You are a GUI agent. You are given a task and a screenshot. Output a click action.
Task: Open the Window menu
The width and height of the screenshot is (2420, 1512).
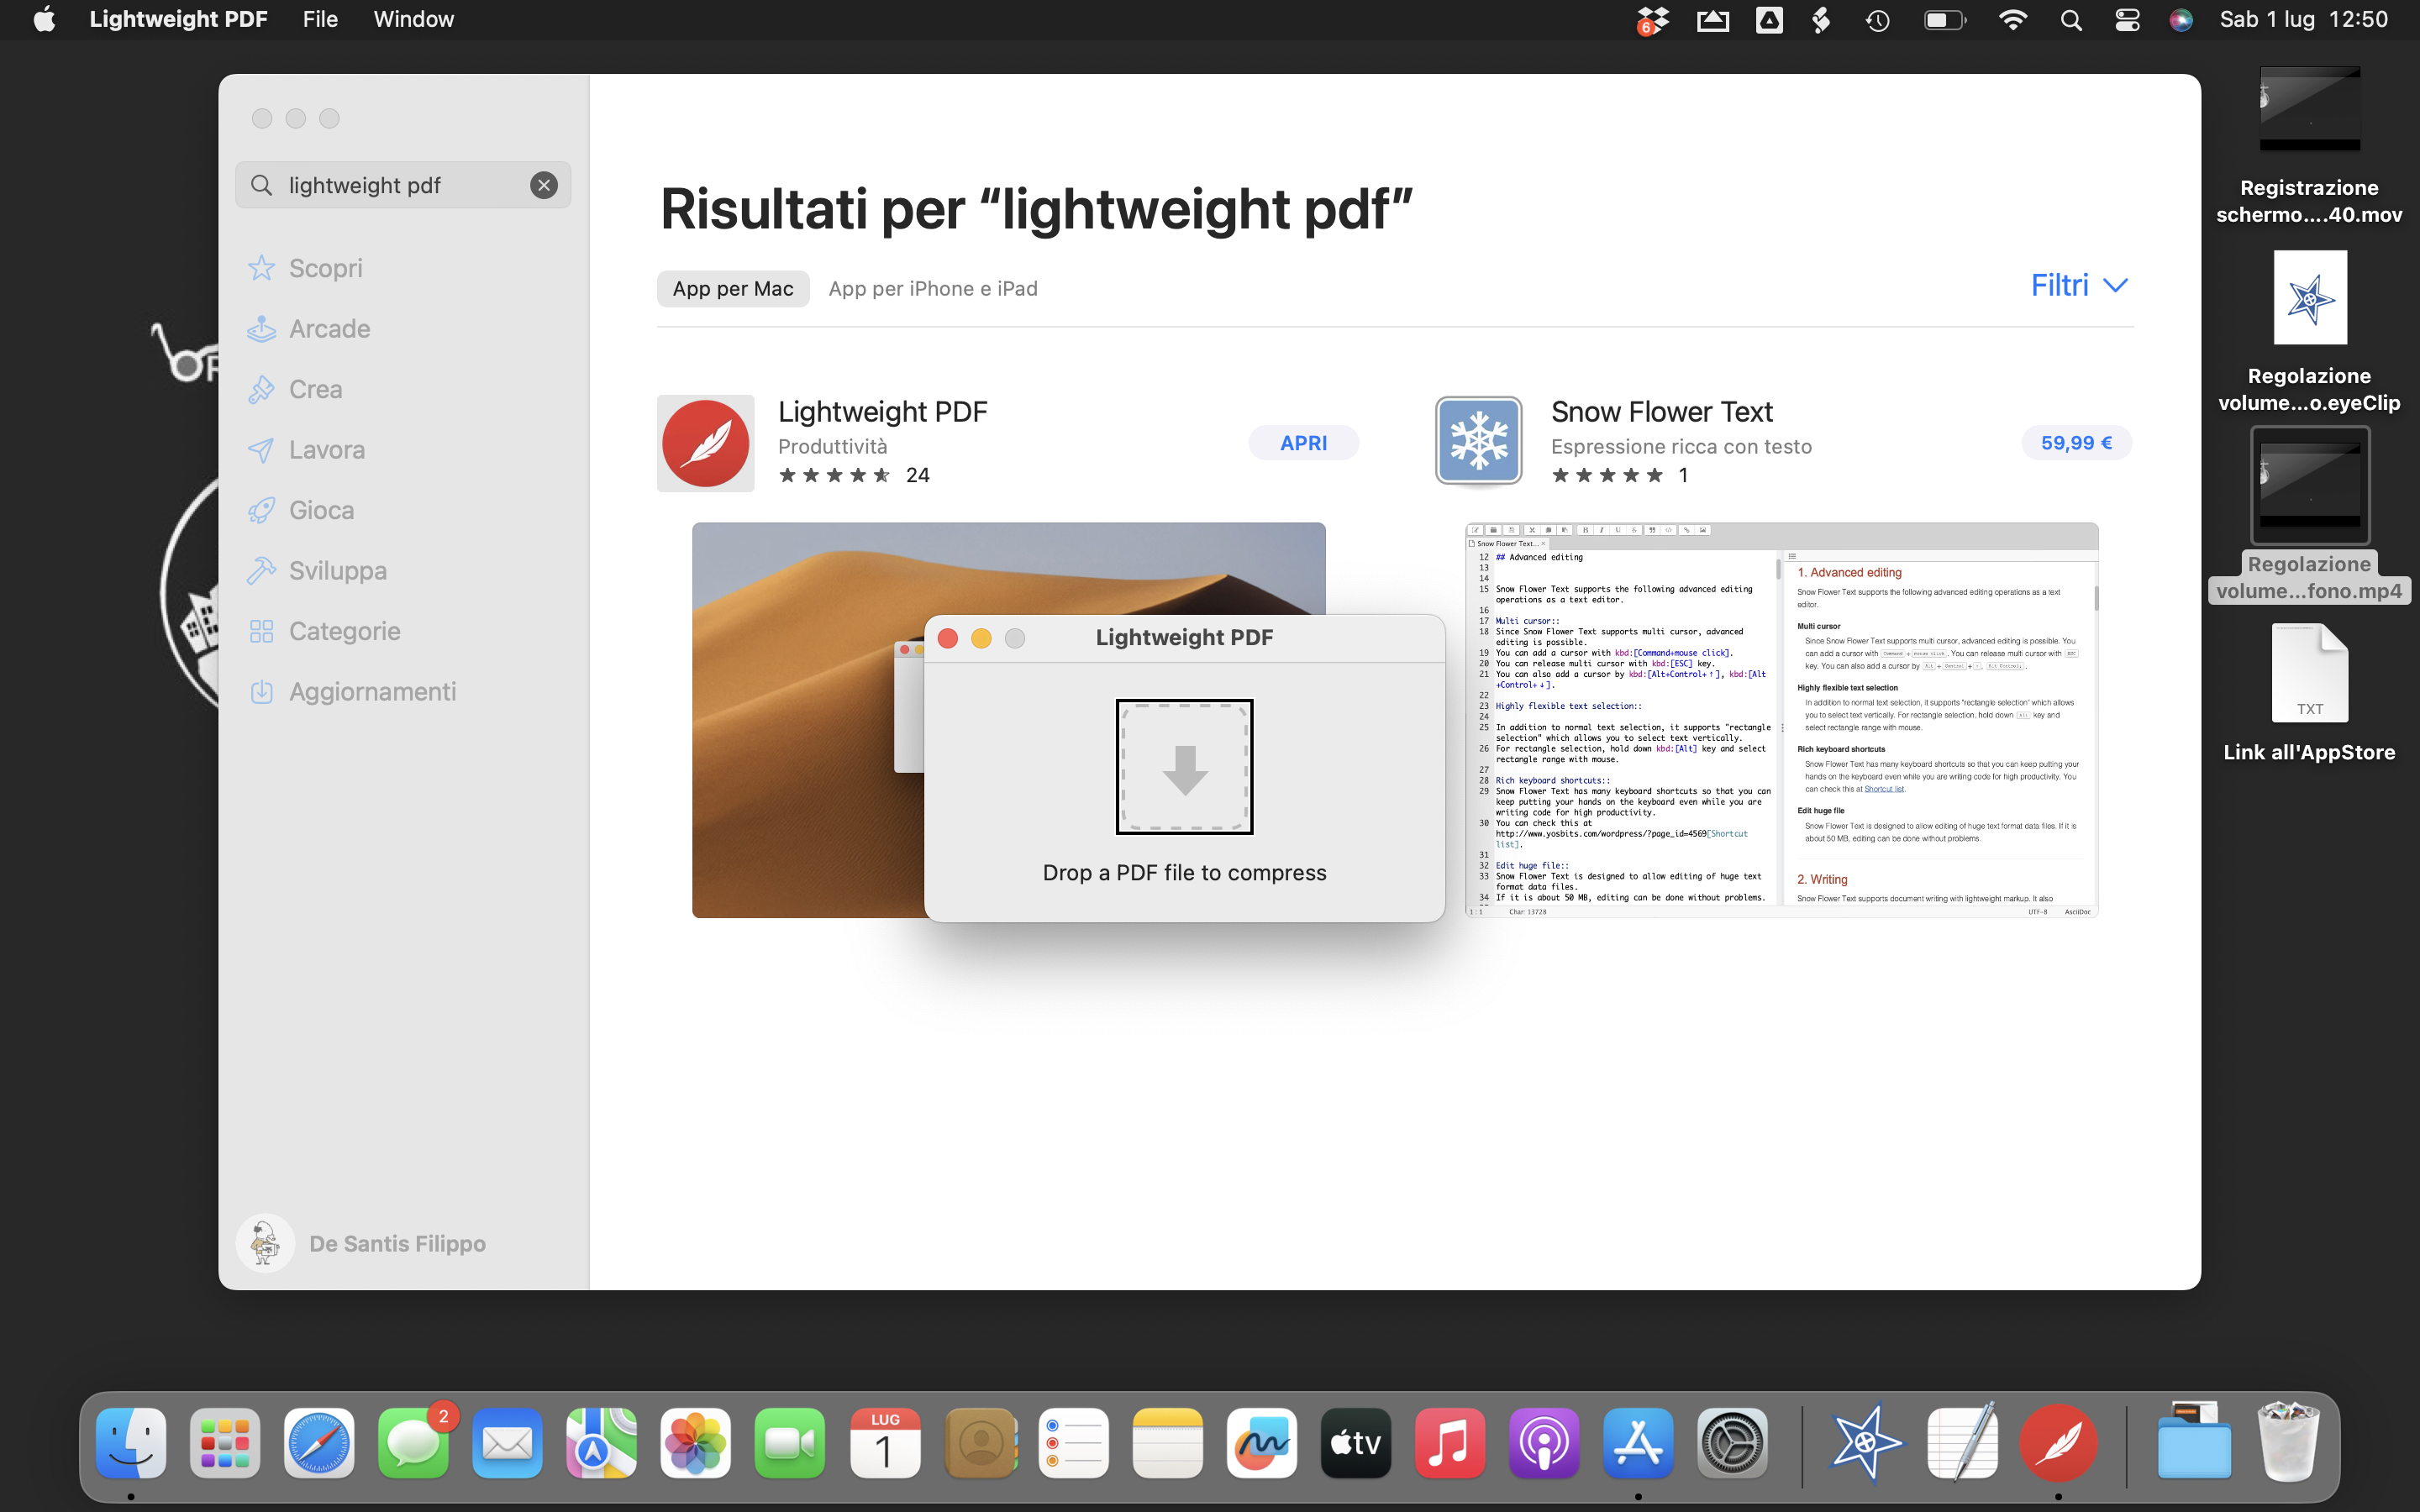414,19
